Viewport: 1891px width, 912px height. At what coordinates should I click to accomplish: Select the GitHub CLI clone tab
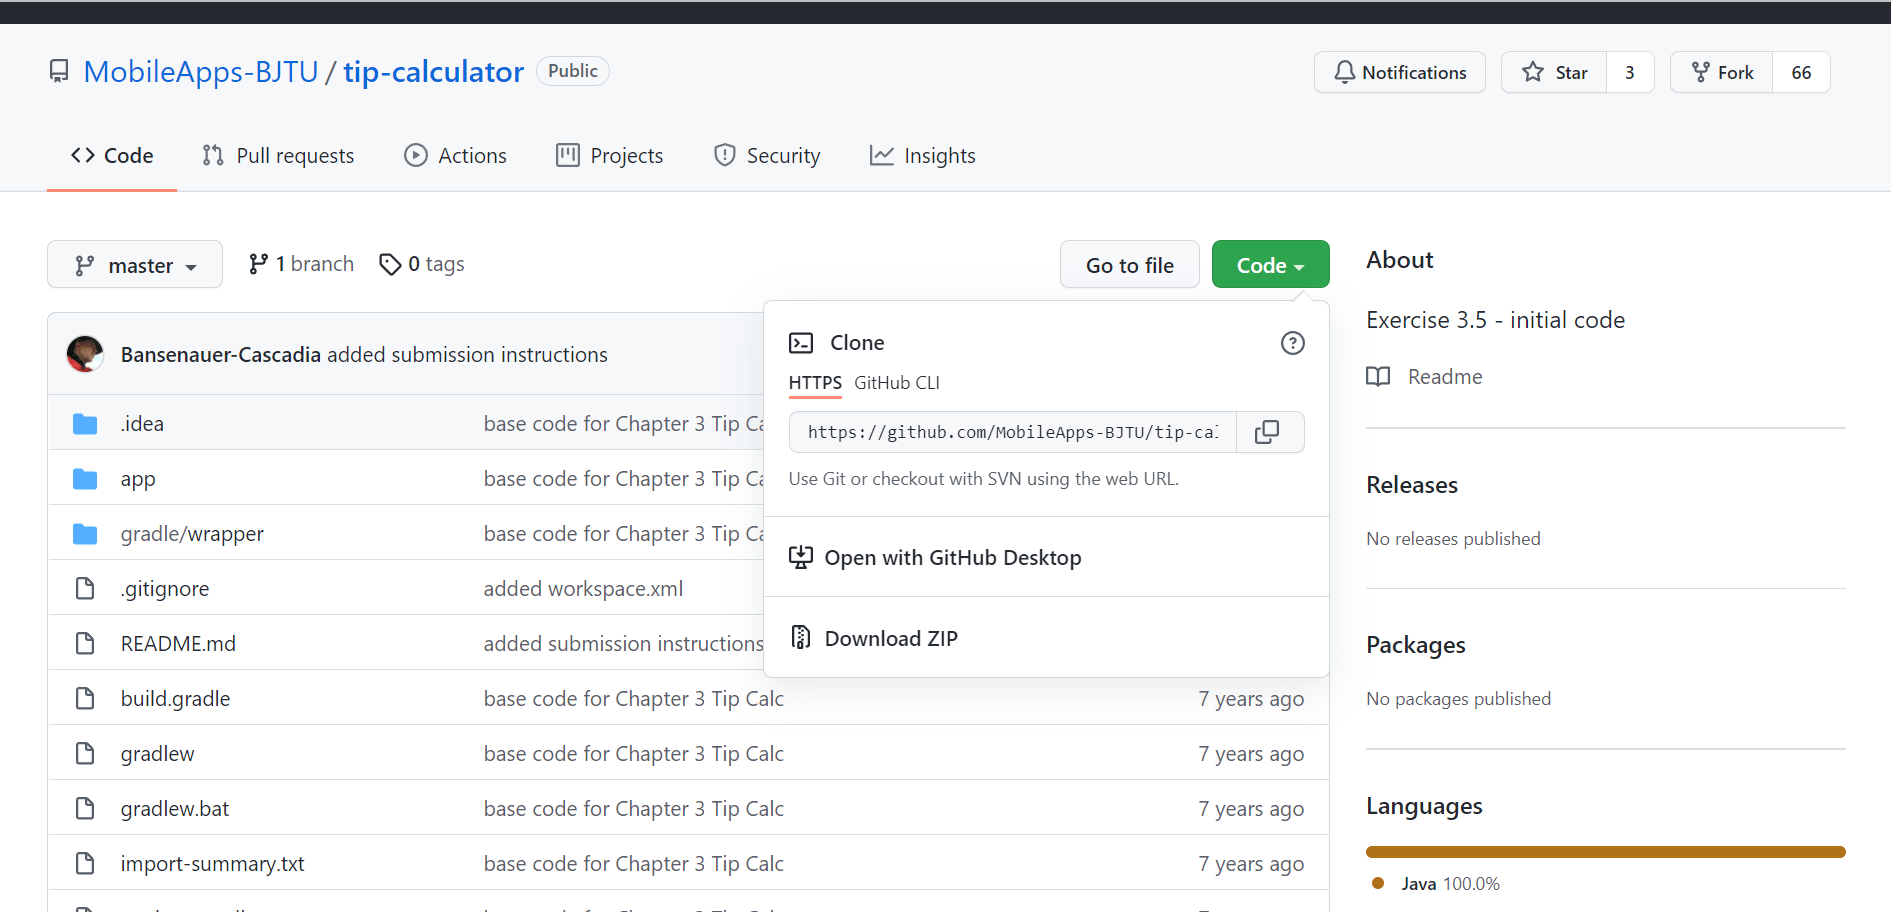897,383
